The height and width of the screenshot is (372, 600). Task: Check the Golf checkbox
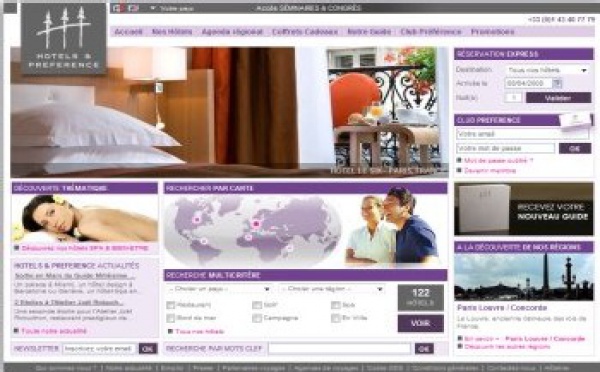(x=257, y=305)
